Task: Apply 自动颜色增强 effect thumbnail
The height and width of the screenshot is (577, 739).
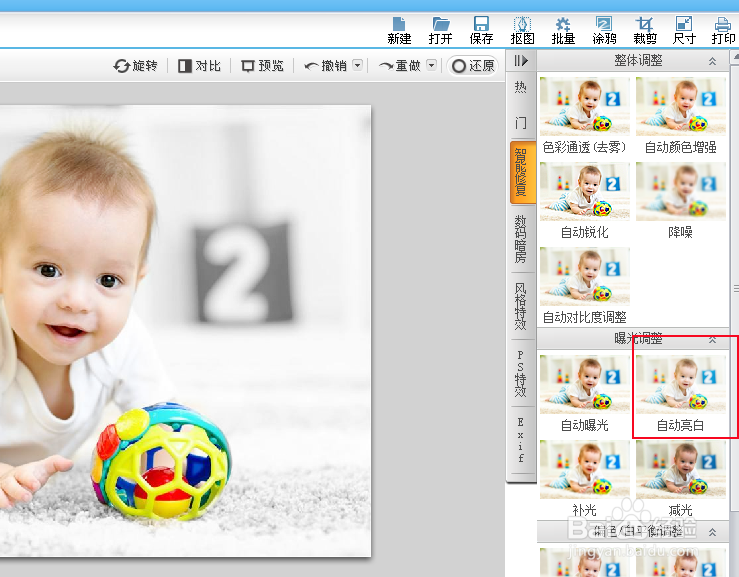Action: click(x=681, y=107)
